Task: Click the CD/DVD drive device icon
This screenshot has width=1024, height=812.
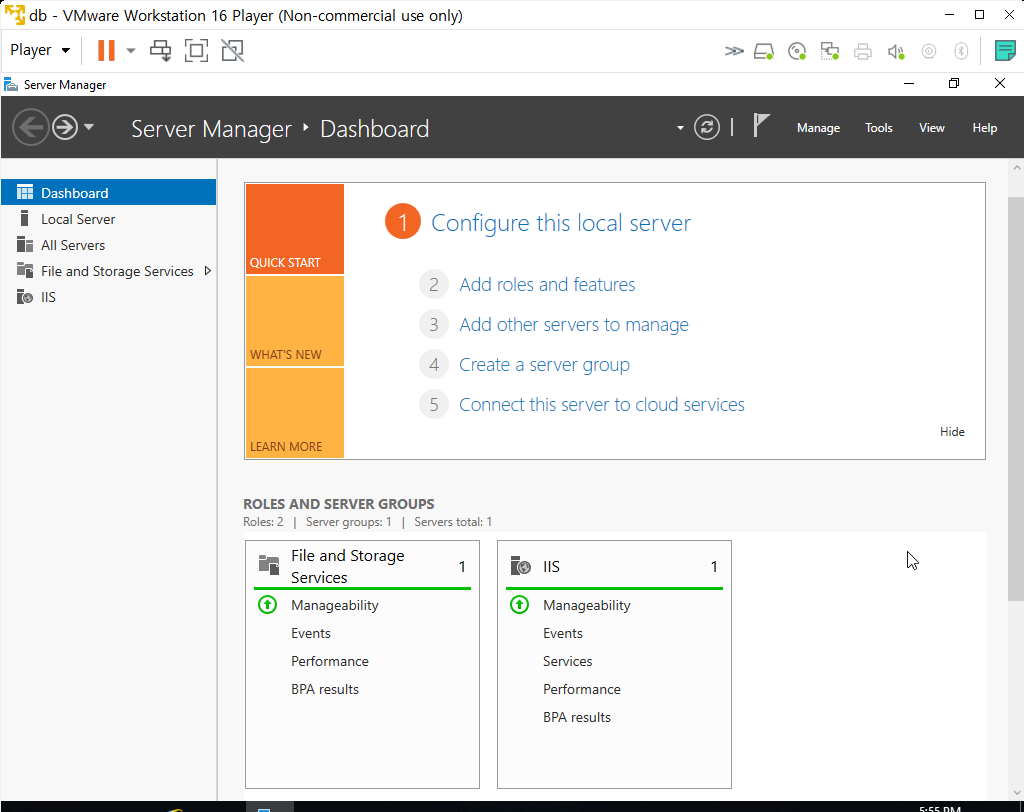Action: [797, 51]
